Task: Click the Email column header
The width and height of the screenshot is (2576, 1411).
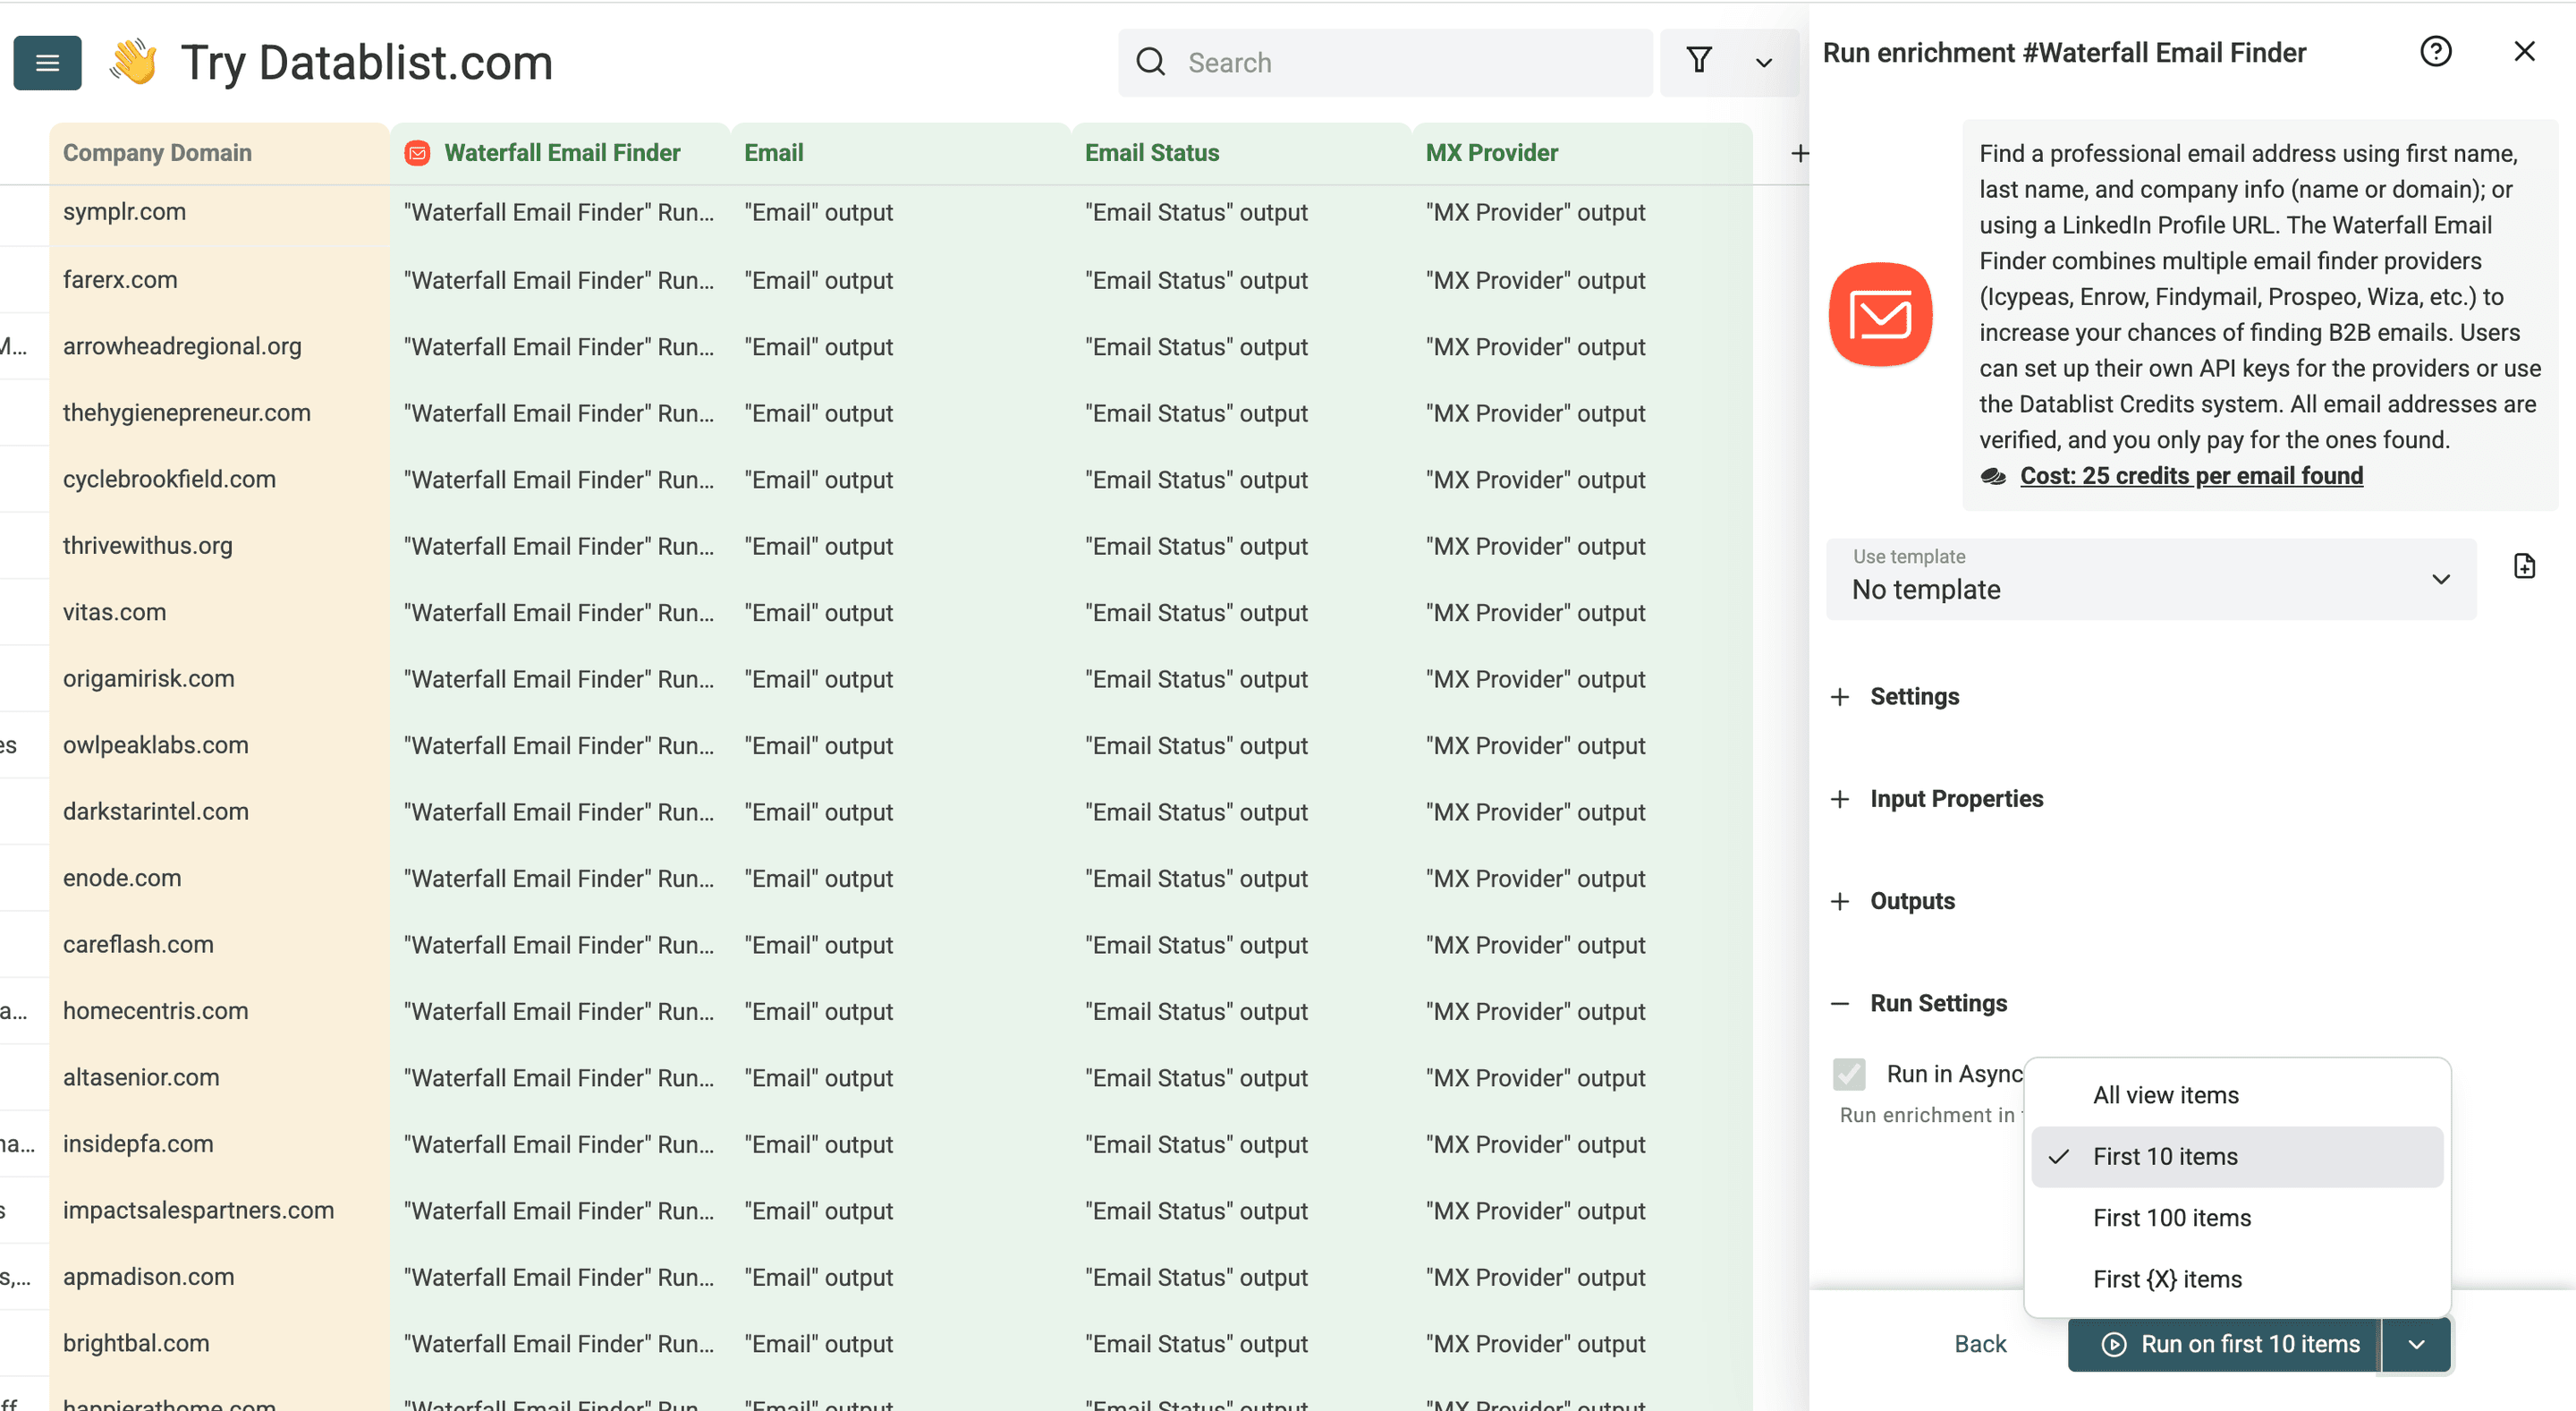Action: pos(900,153)
